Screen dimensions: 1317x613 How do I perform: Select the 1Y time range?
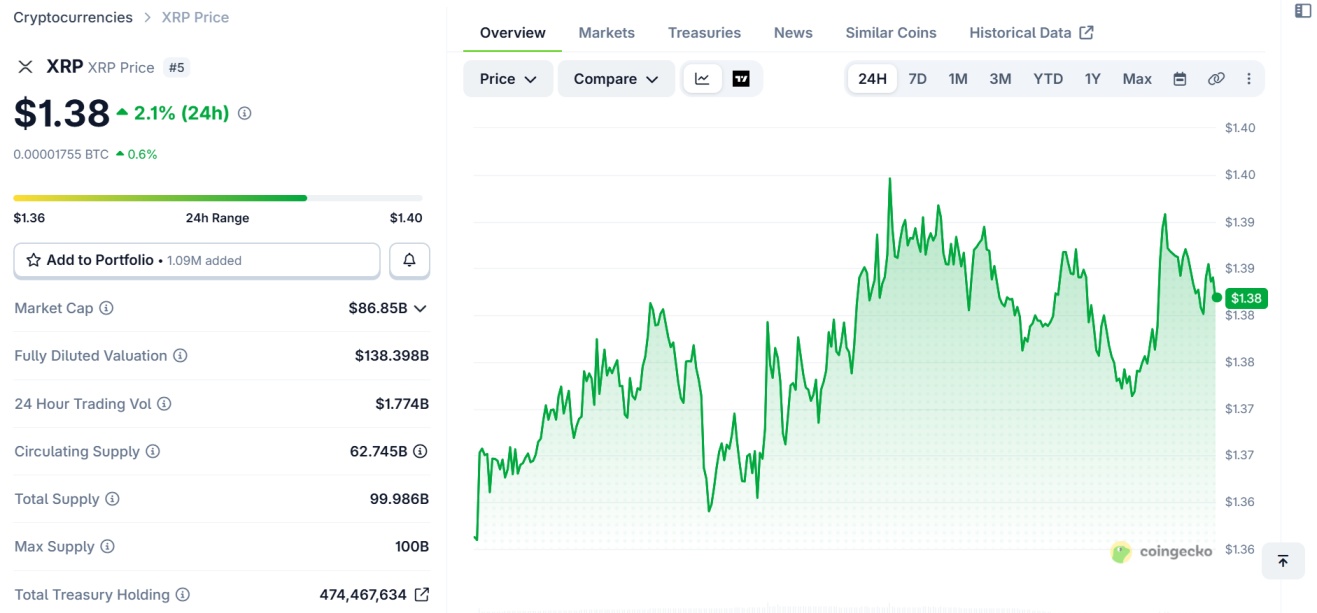pos(1093,79)
